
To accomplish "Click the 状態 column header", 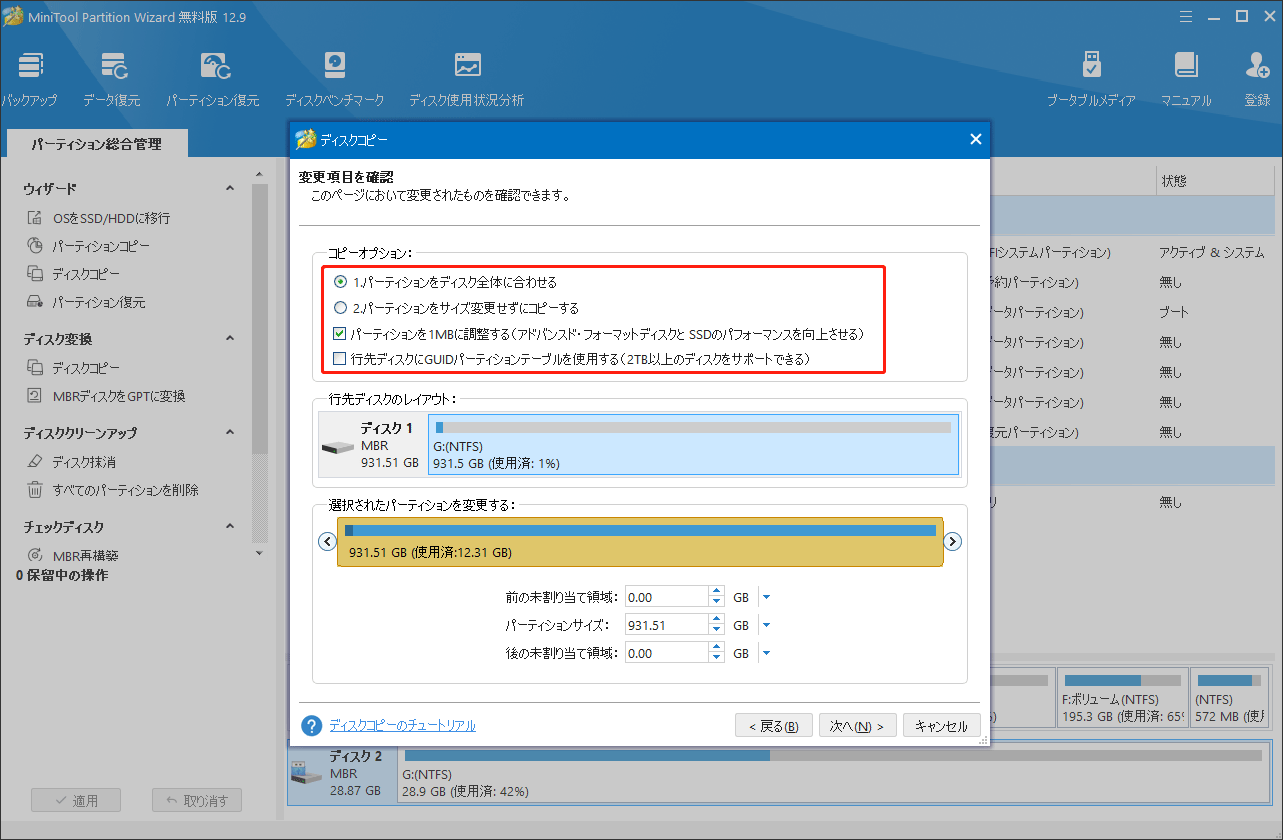I will point(1175,182).
